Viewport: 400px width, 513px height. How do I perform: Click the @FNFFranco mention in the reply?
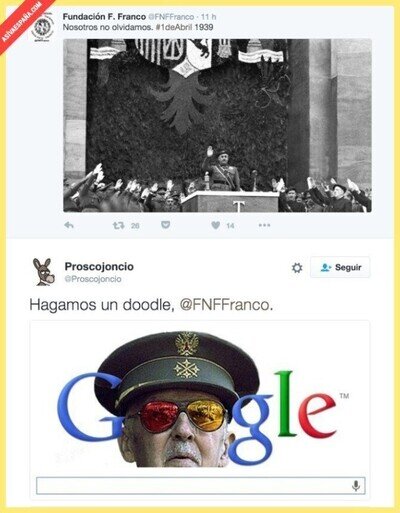(x=225, y=305)
